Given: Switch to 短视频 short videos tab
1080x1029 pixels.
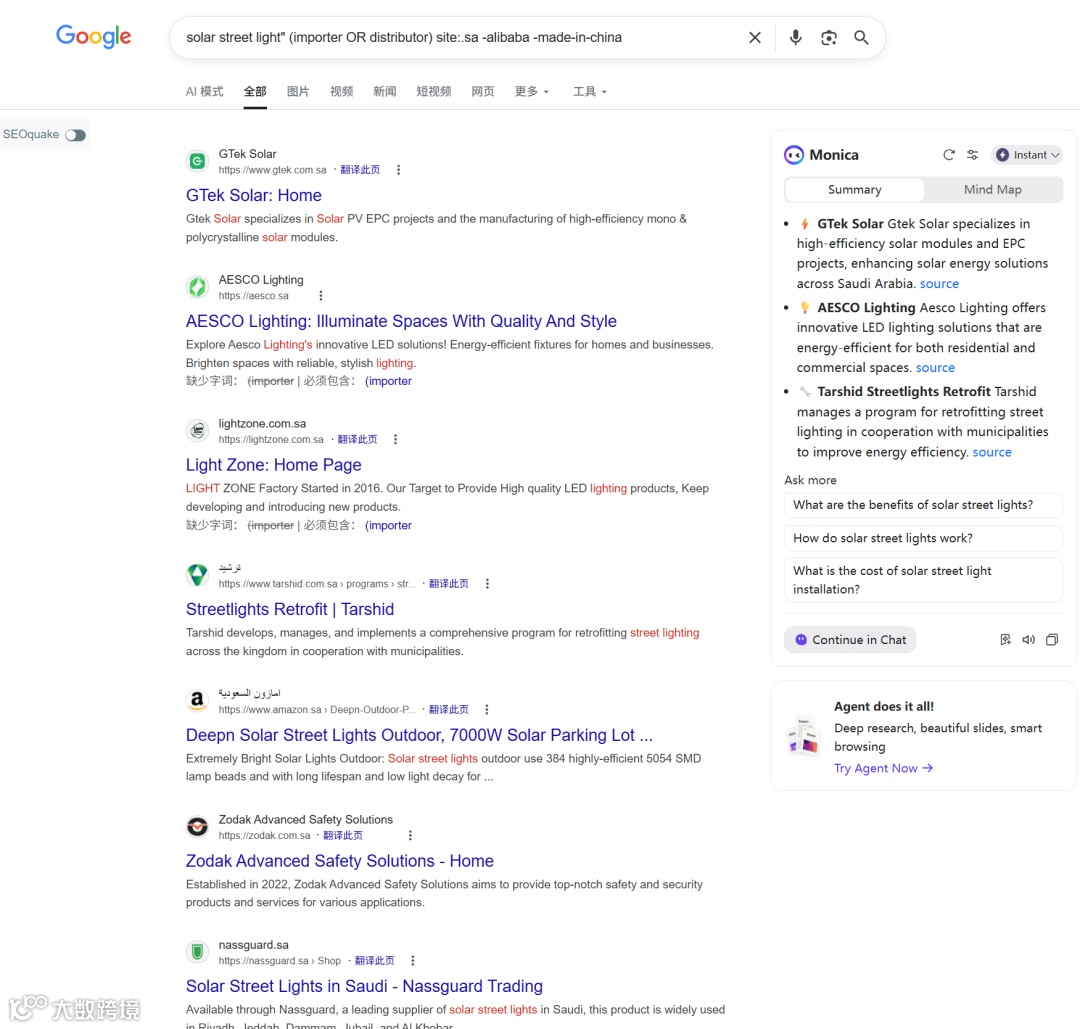Looking at the screenshot, I should click(x=434, y=92).
